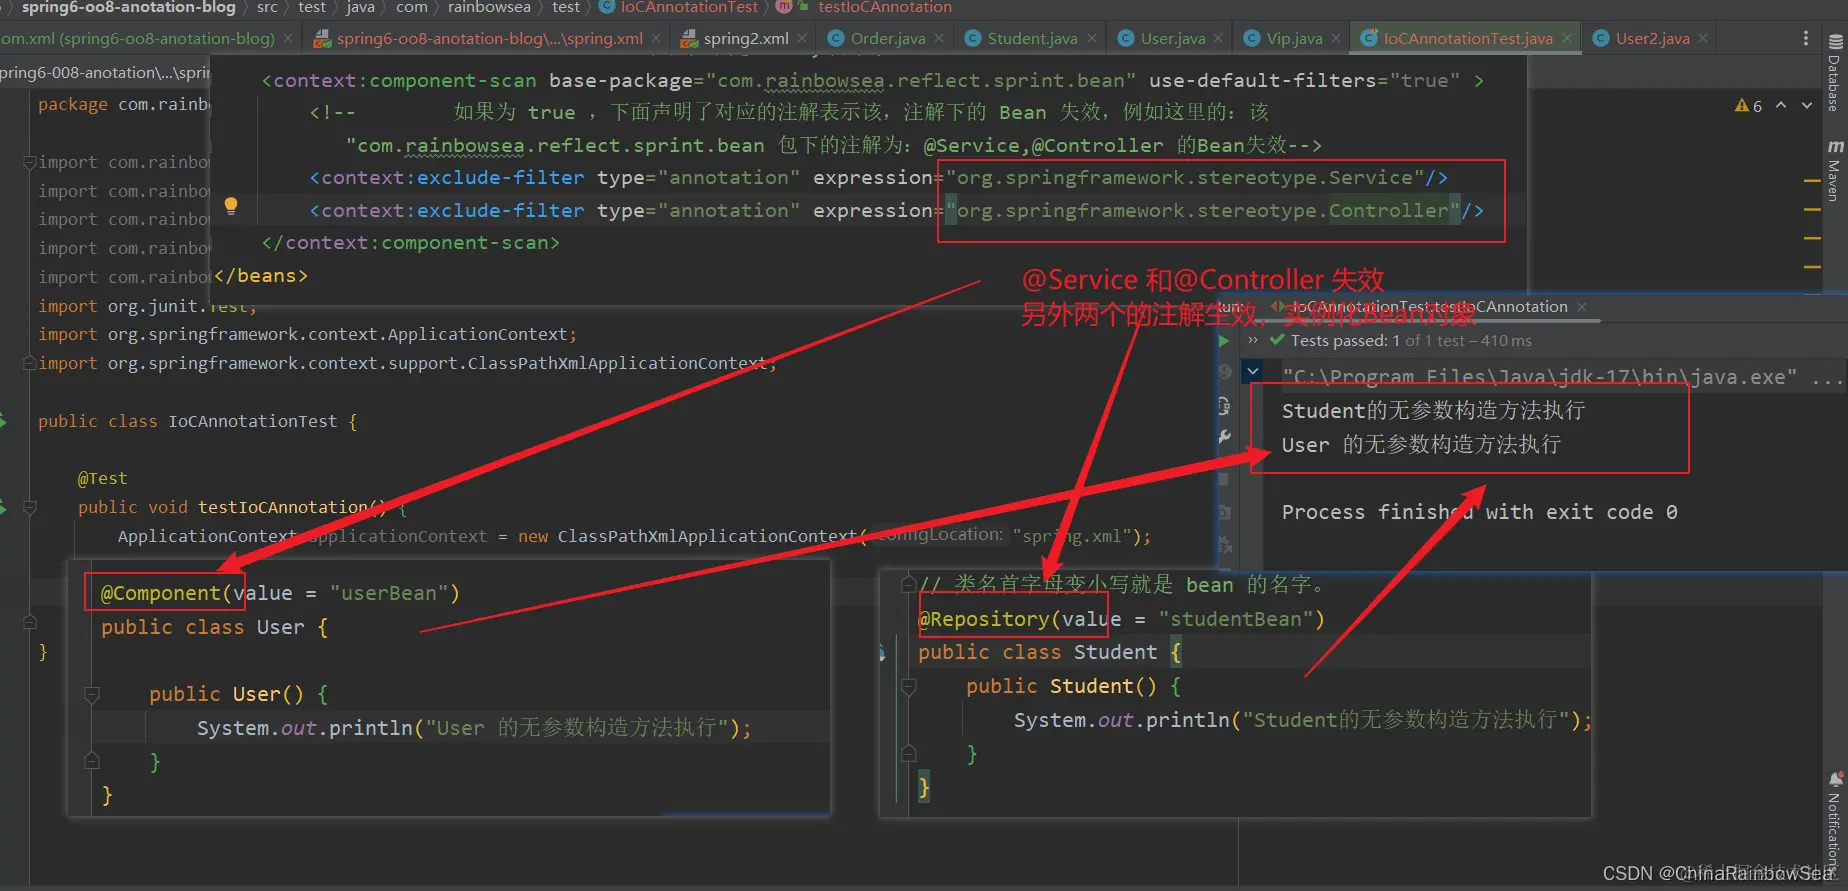Viewport: 1848px width, 891px height.
Task: Close the Vip.java tab
Action: [1335, 38]
